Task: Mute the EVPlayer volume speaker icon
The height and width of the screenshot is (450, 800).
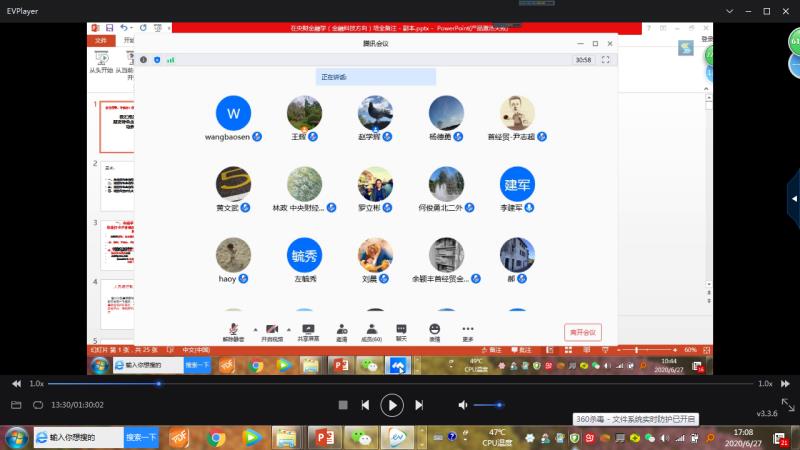Action: [x=463, y=405]
